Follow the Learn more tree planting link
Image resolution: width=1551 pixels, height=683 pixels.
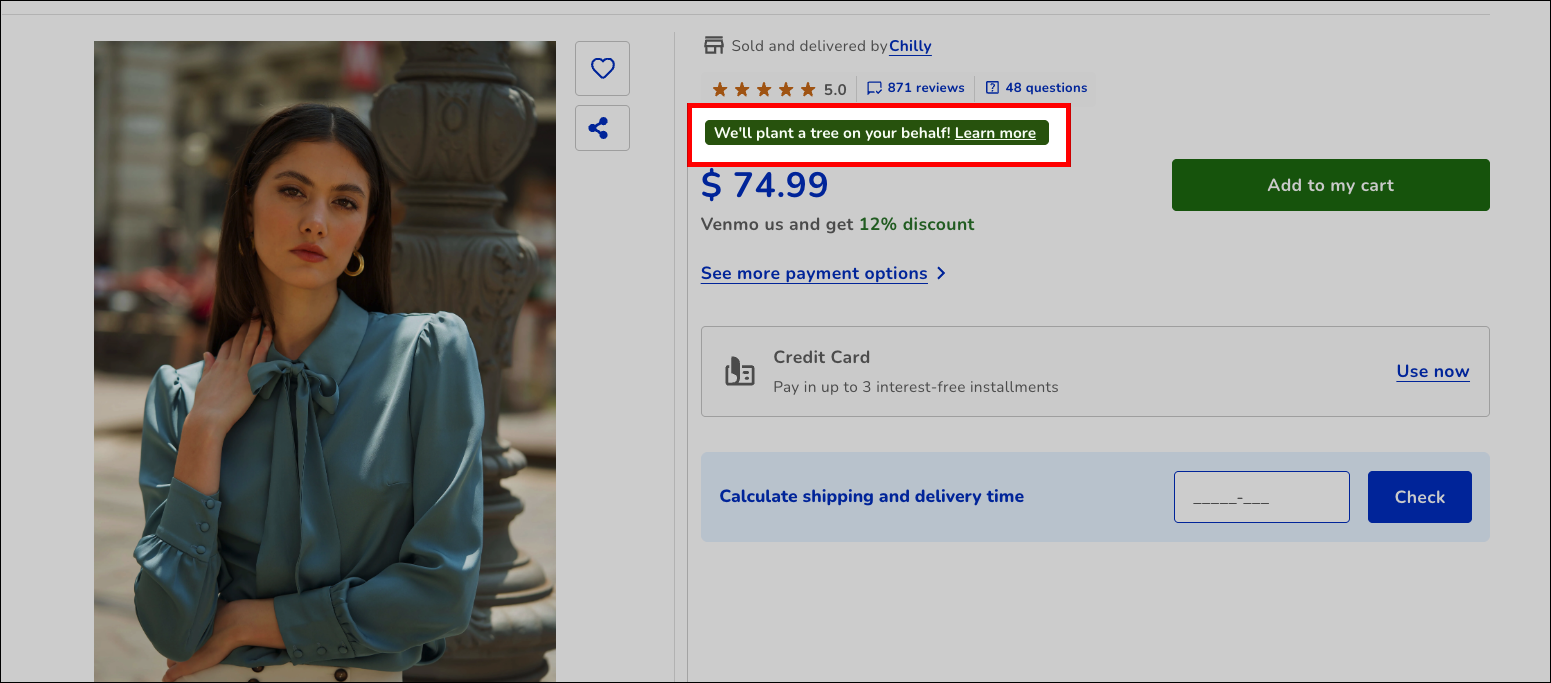[995, 133]
